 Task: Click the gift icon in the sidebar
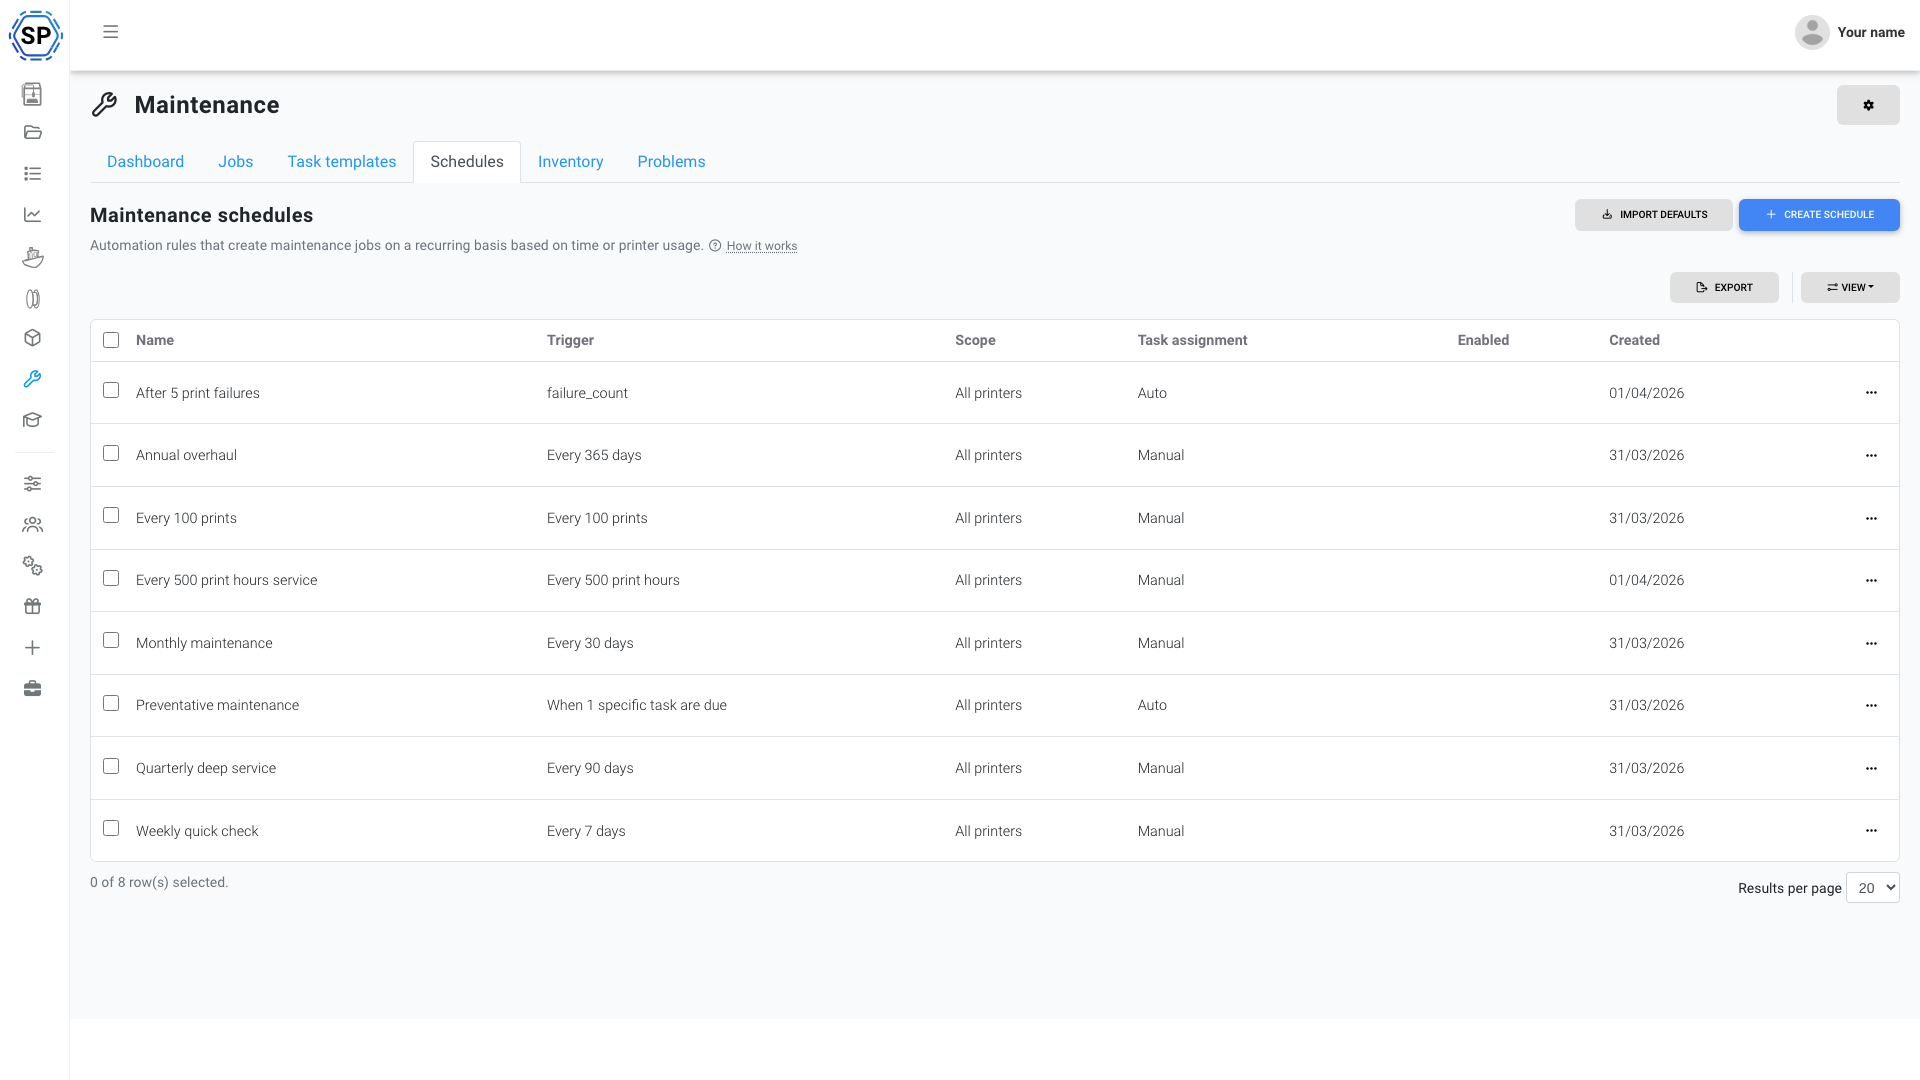pyautogui.click(x=32, y=606)
